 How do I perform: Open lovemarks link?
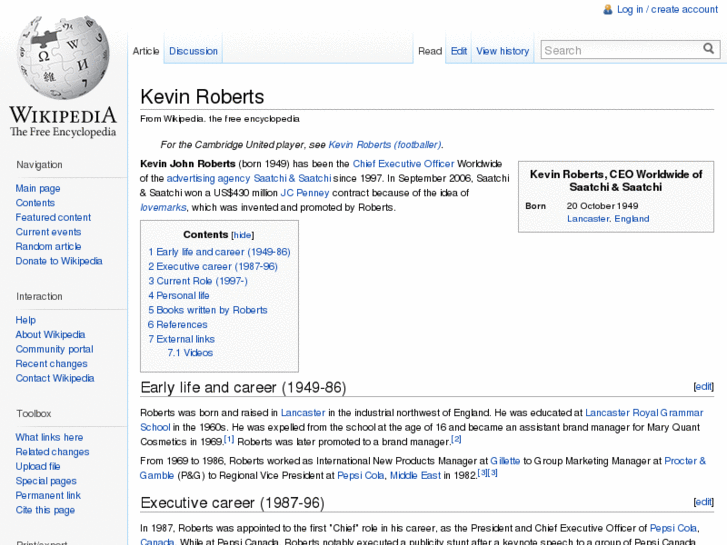pyautogui.click(x=163, y=207)
